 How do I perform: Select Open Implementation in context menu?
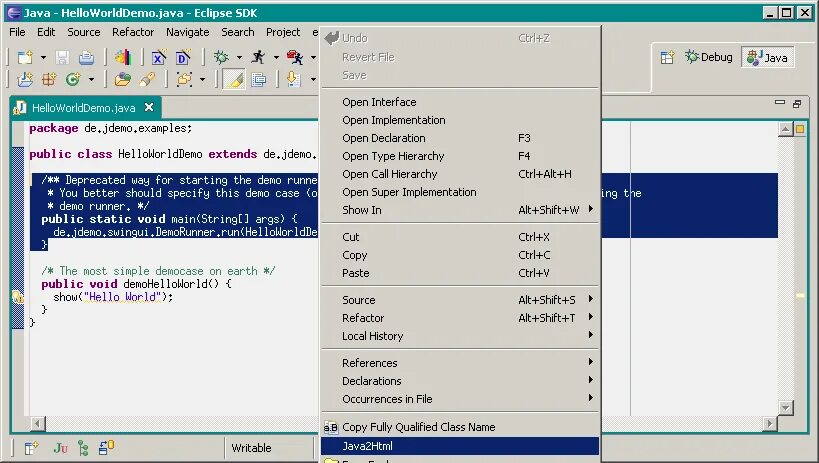460,120
